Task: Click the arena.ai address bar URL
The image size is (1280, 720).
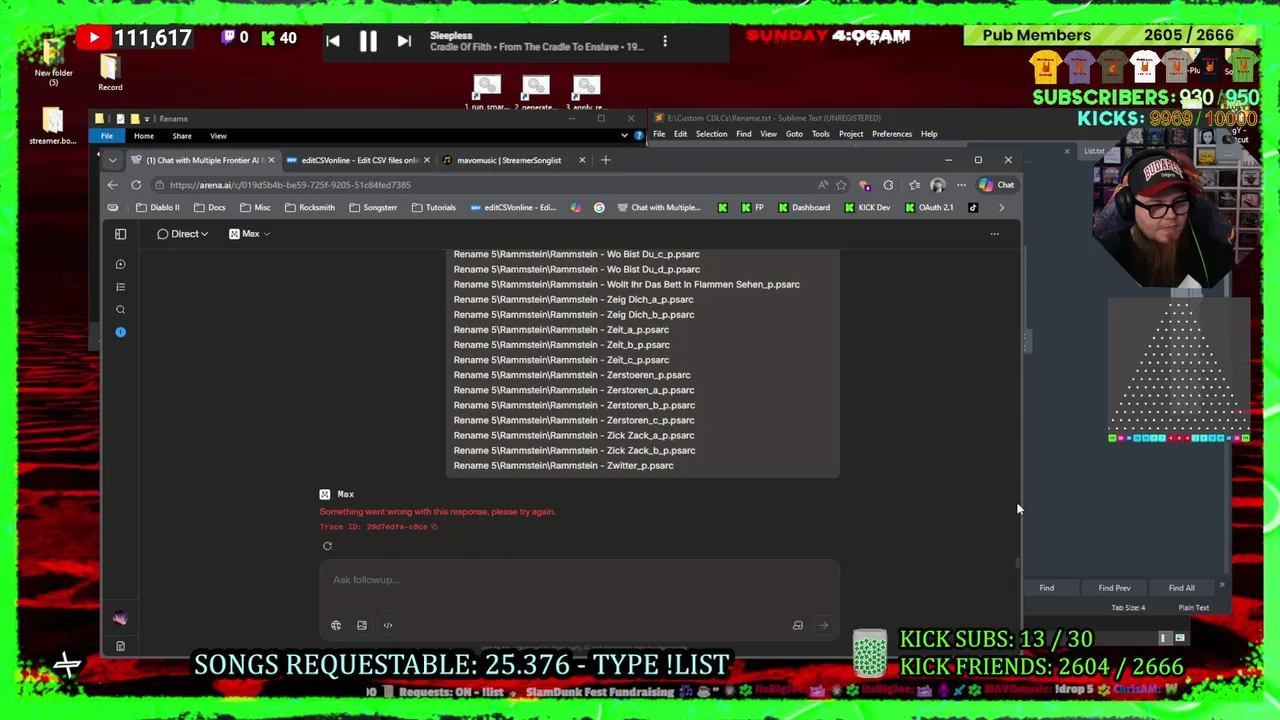Action: click(290, 185)
